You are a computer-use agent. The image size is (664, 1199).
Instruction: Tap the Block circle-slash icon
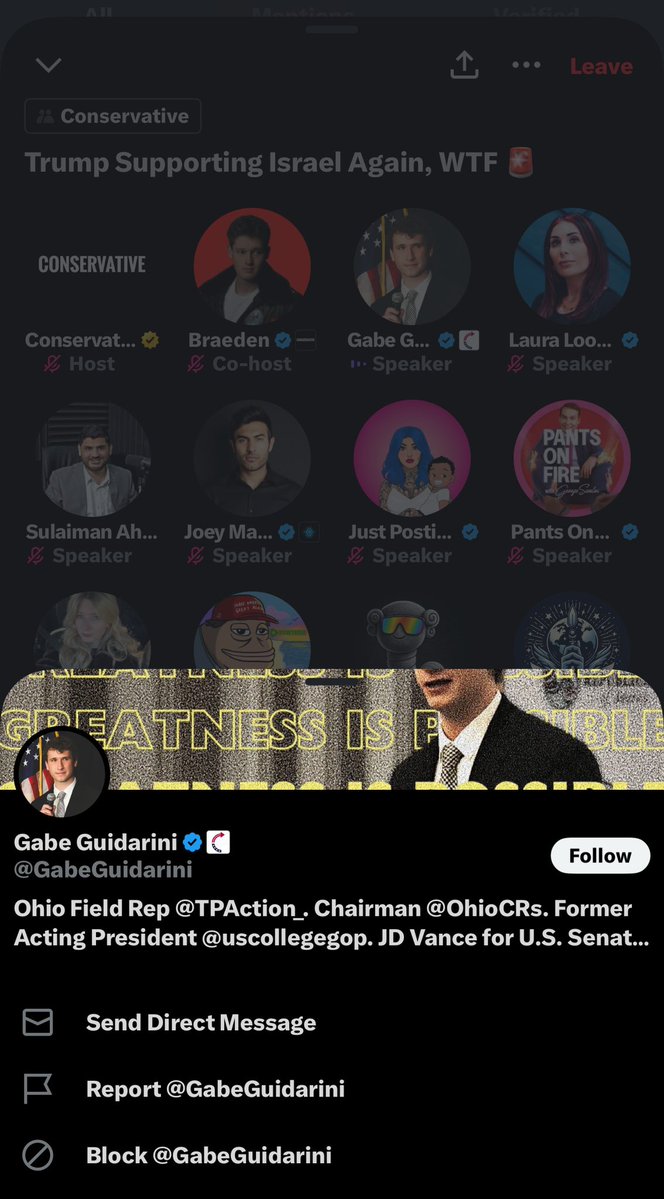(37, 1155)
